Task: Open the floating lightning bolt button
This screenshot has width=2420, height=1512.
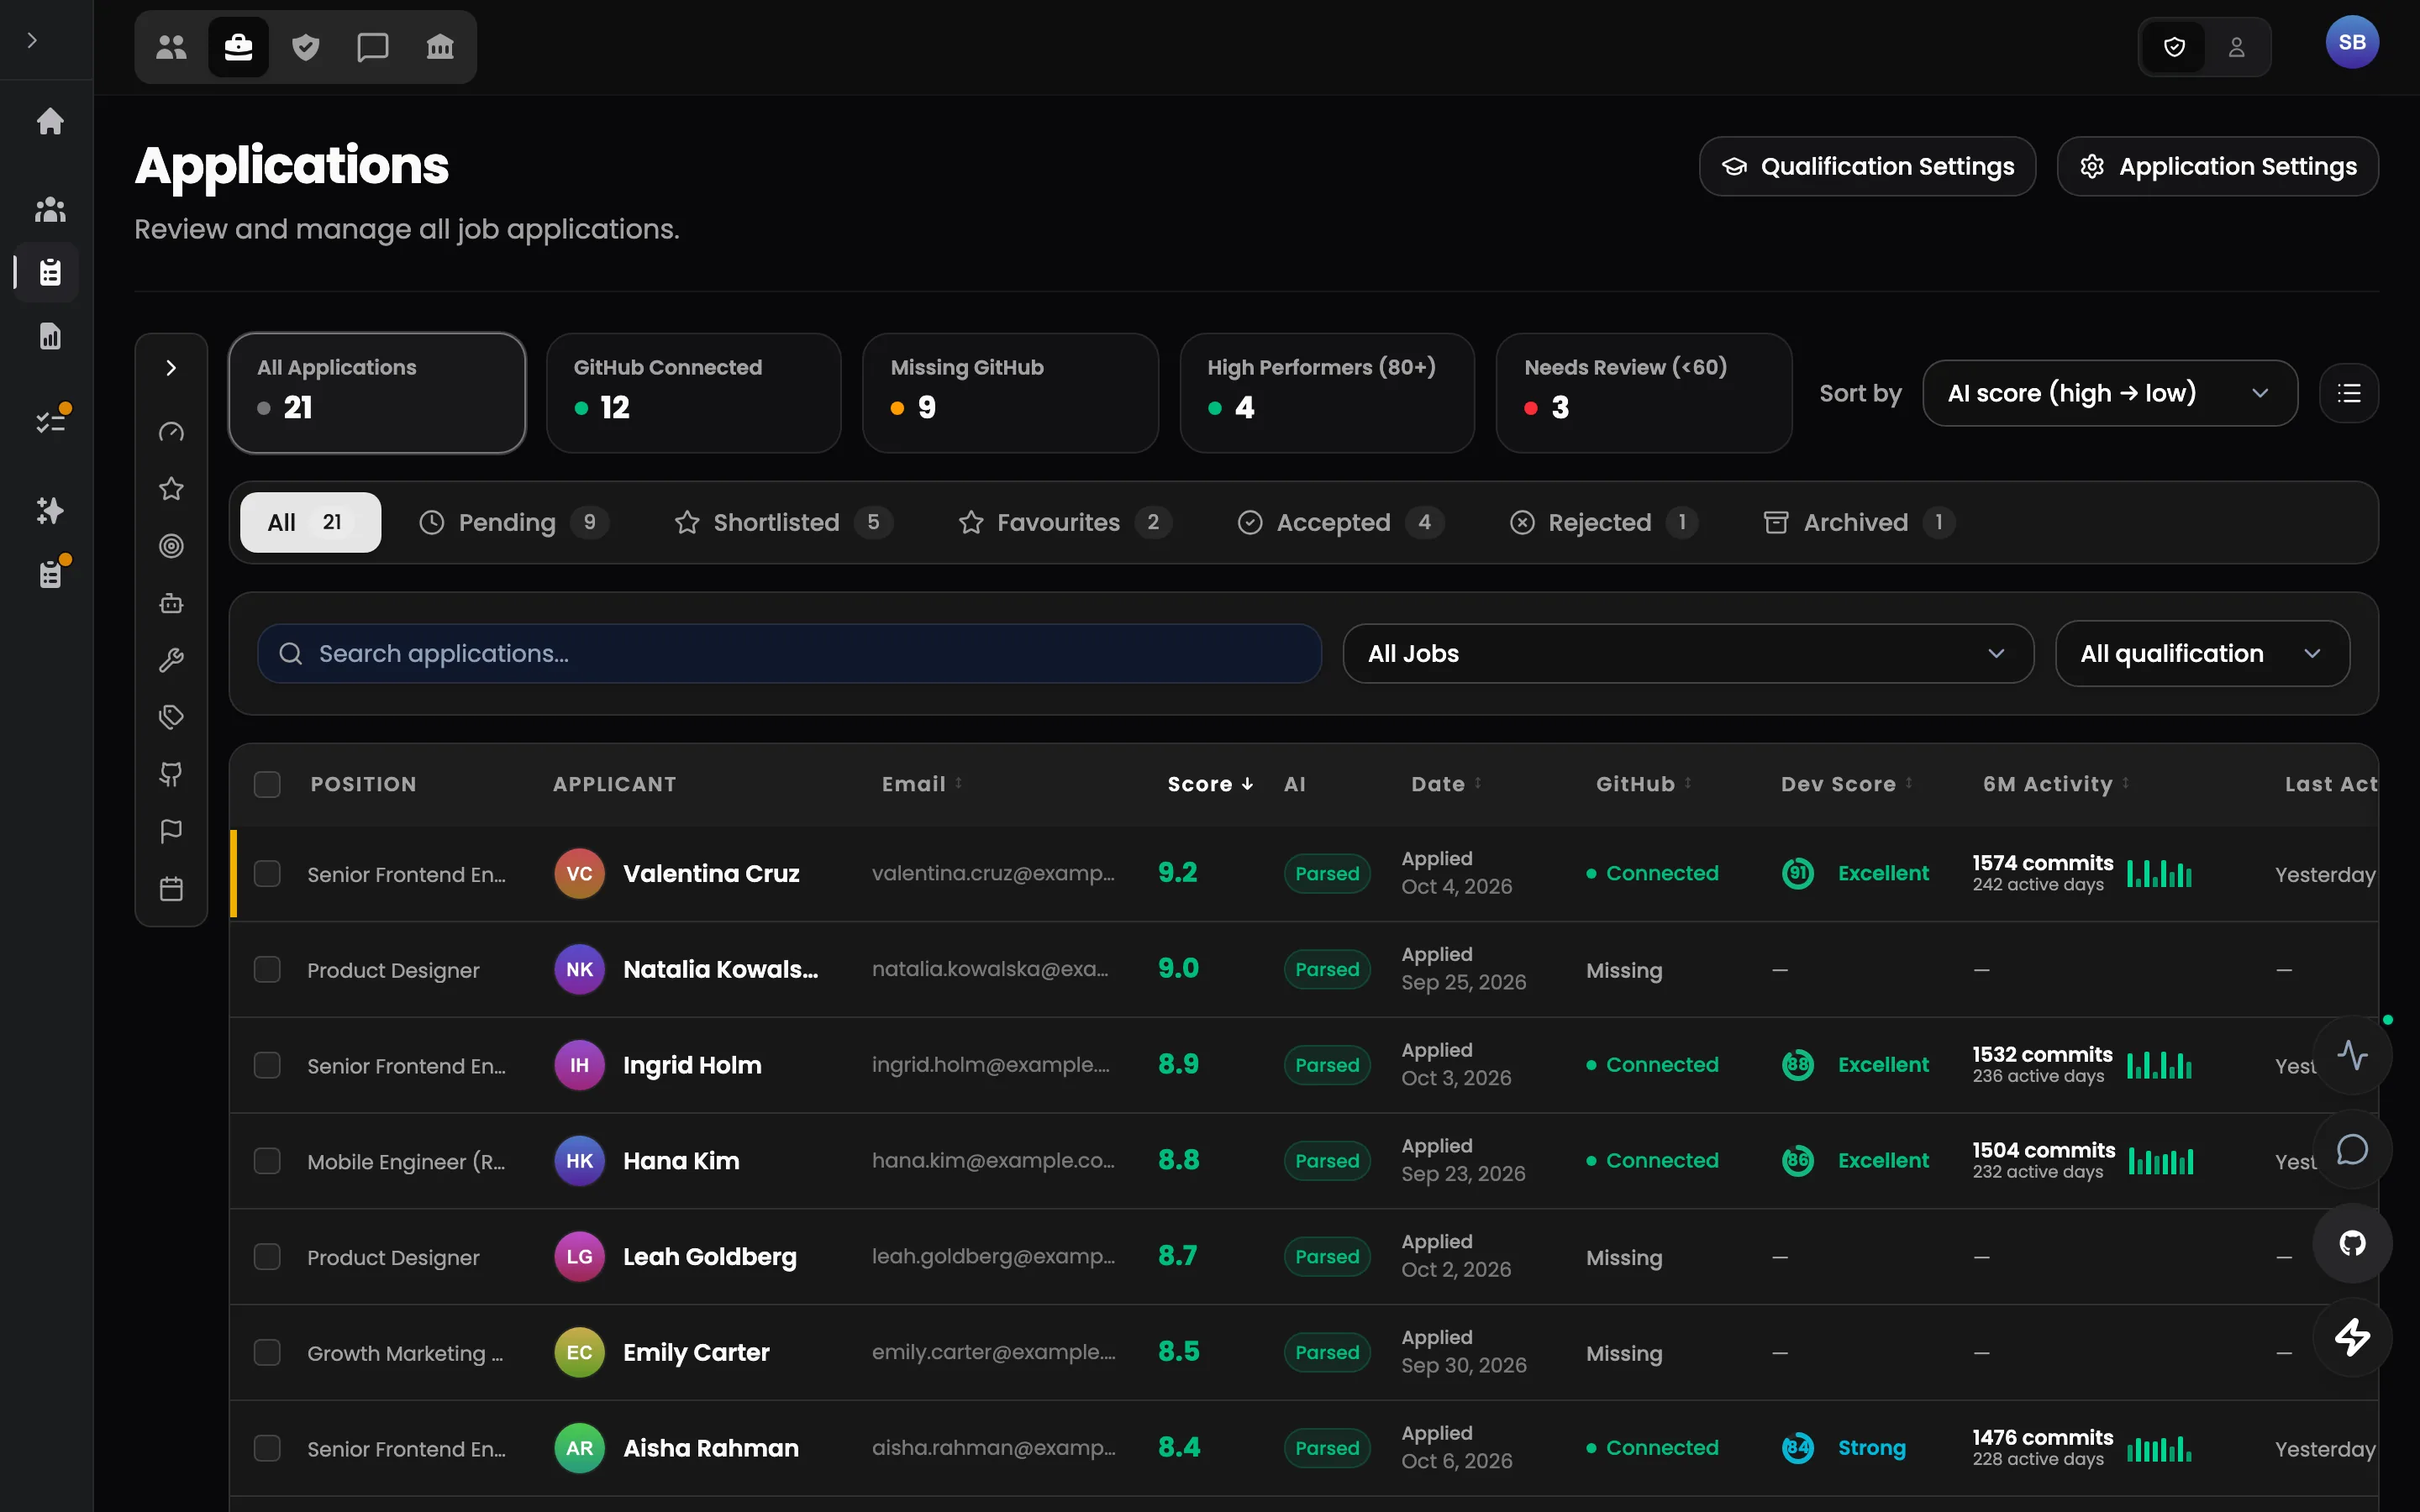Action: point(2352,1337)
